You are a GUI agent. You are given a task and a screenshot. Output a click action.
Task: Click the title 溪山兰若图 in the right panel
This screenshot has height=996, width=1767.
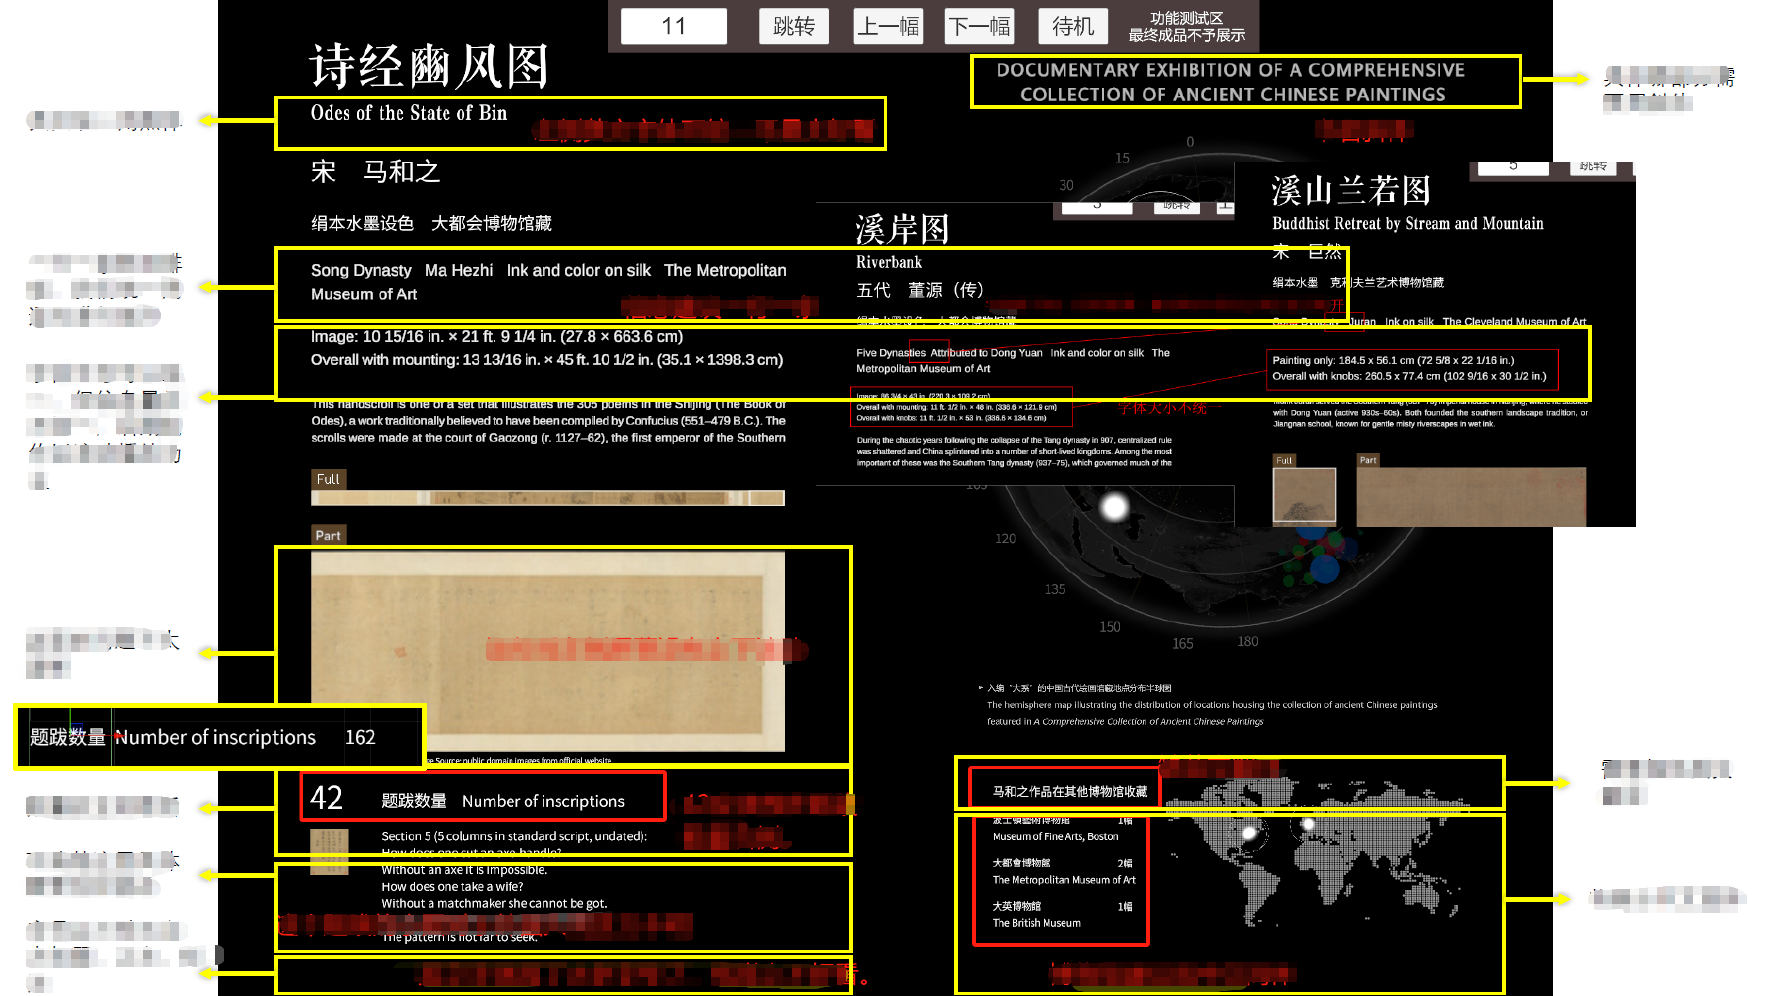coord(1351,190)
